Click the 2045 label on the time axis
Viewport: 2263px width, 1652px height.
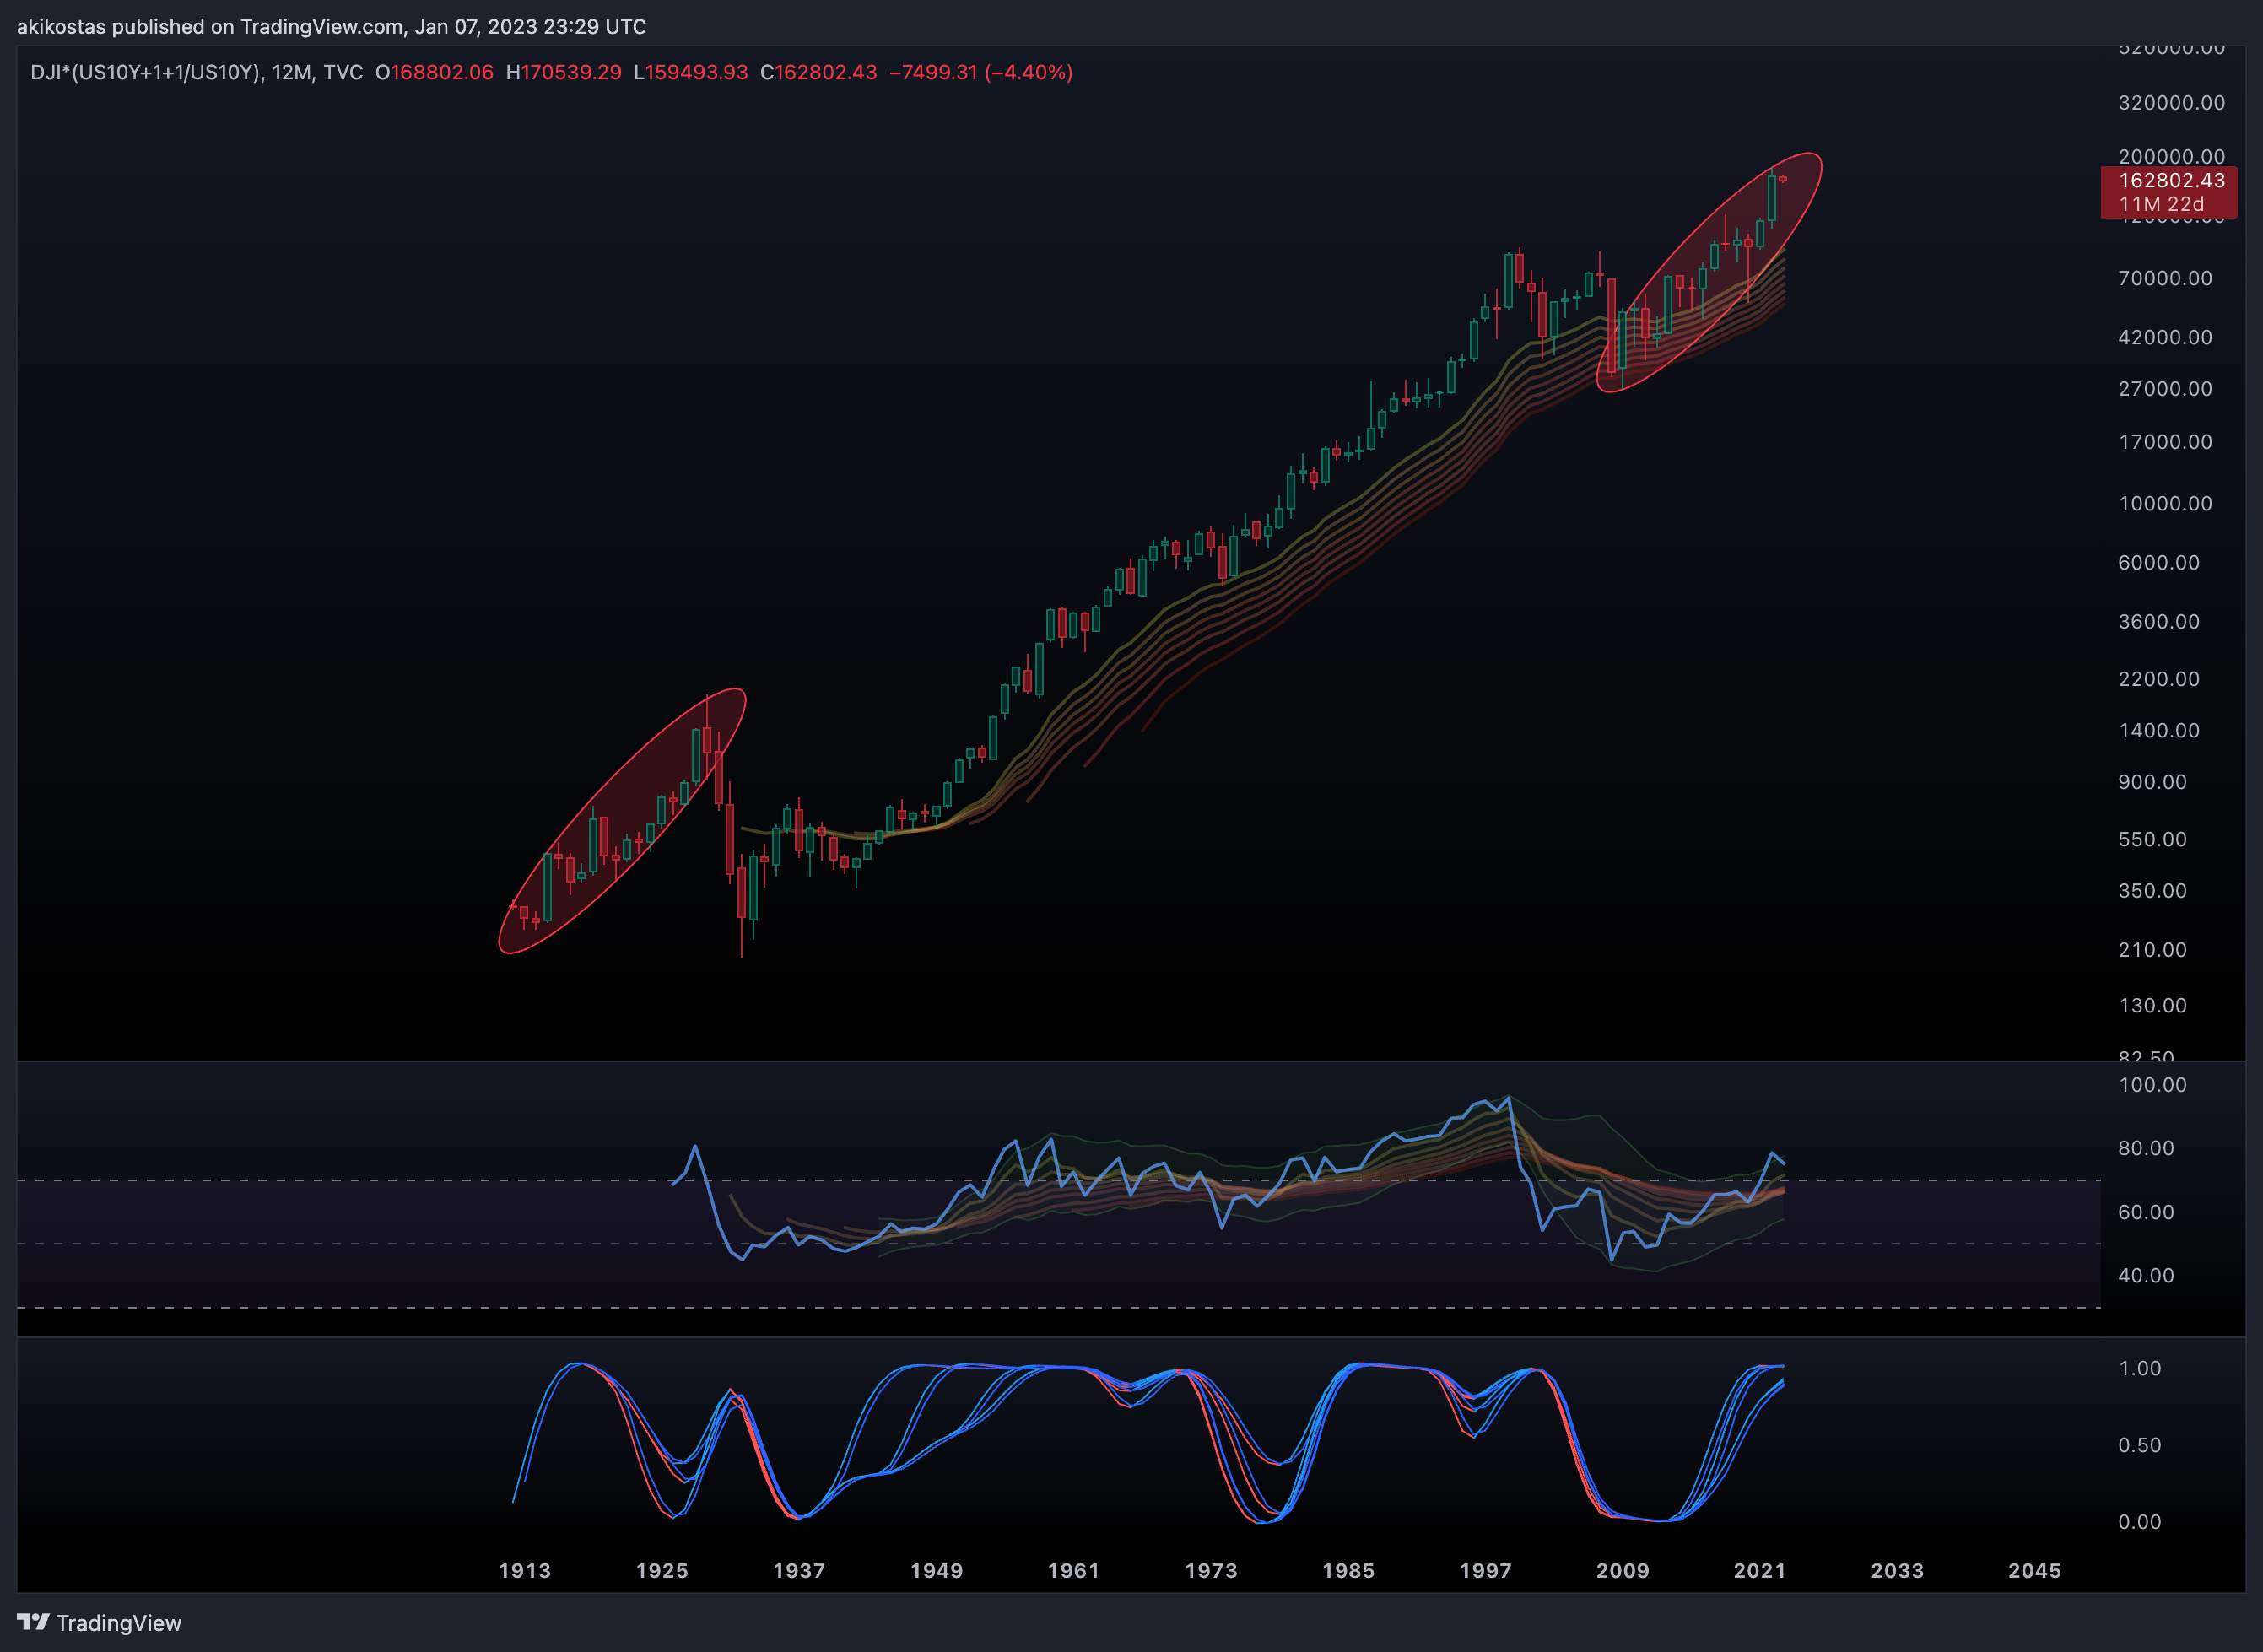[2034, 1571]
